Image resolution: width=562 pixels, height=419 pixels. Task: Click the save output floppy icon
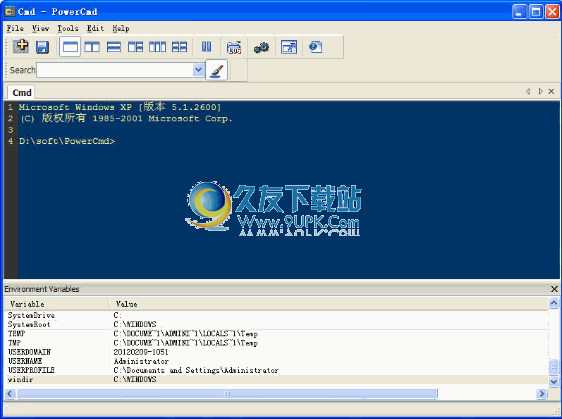(x=42, y=47)
